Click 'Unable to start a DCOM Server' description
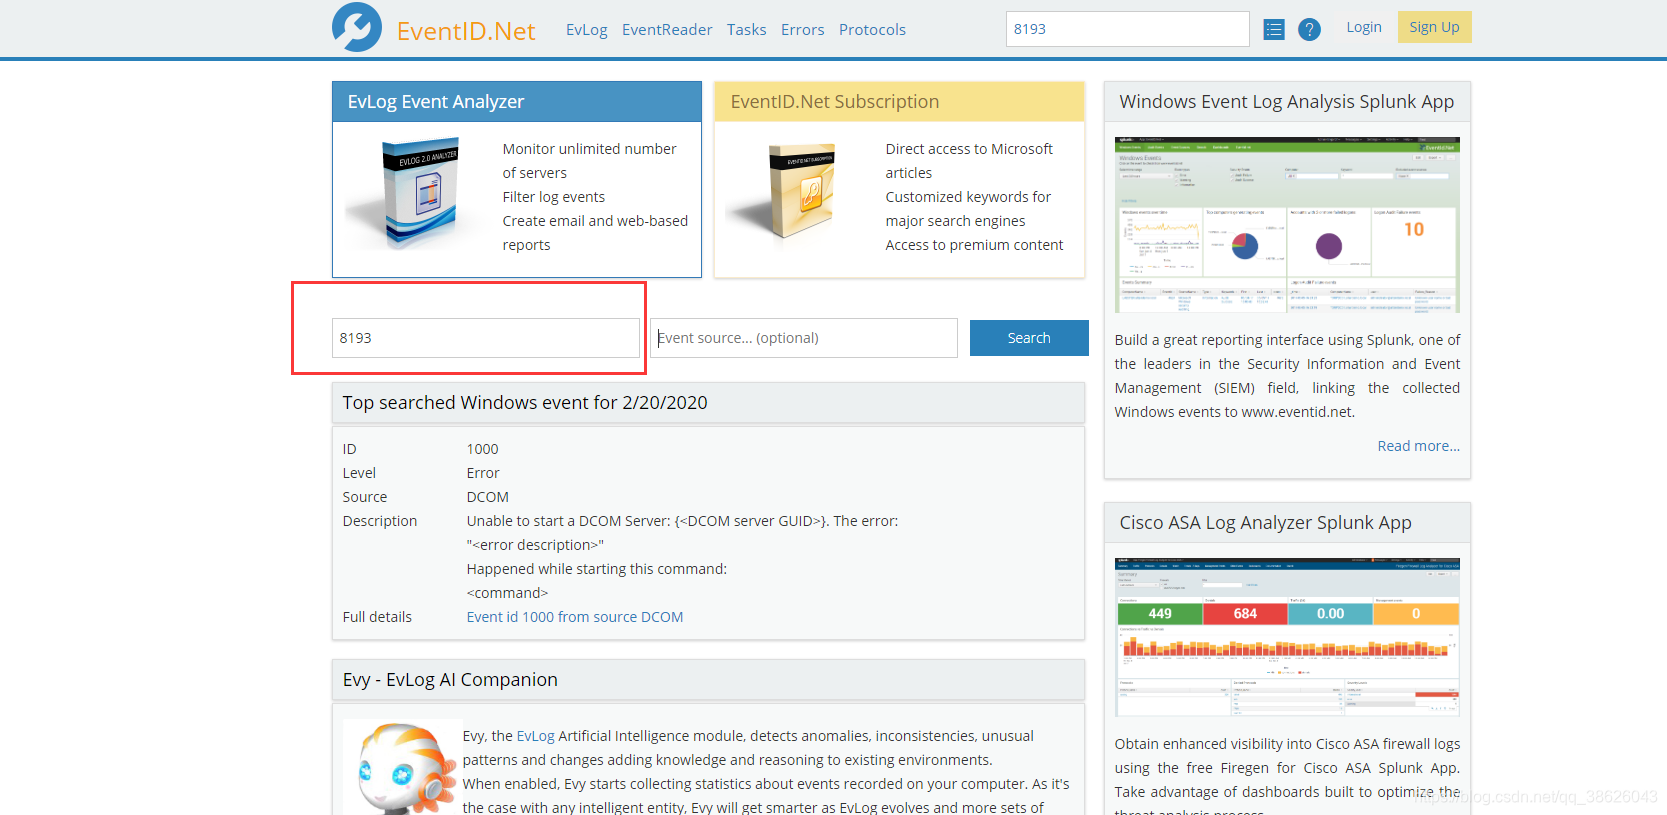The height and width of the screenshot is (815, 1667). pos(682,521)
